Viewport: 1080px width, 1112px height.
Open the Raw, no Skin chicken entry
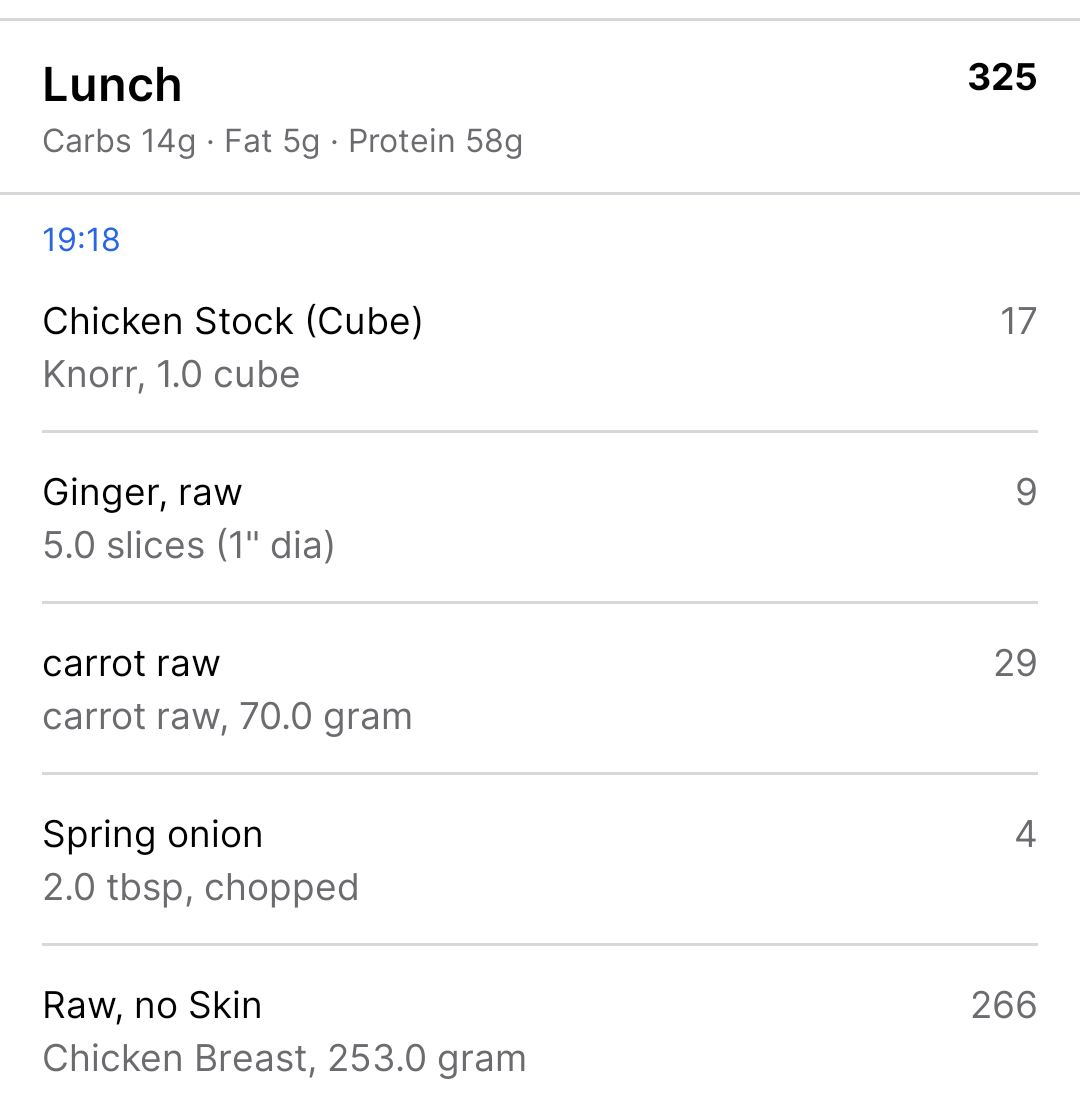tap(540, 1030)
